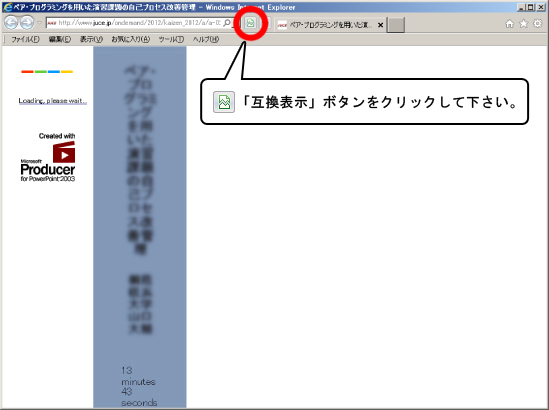Click the Microsoft Producer for PowerPoint logo

[x=48, y=161]
